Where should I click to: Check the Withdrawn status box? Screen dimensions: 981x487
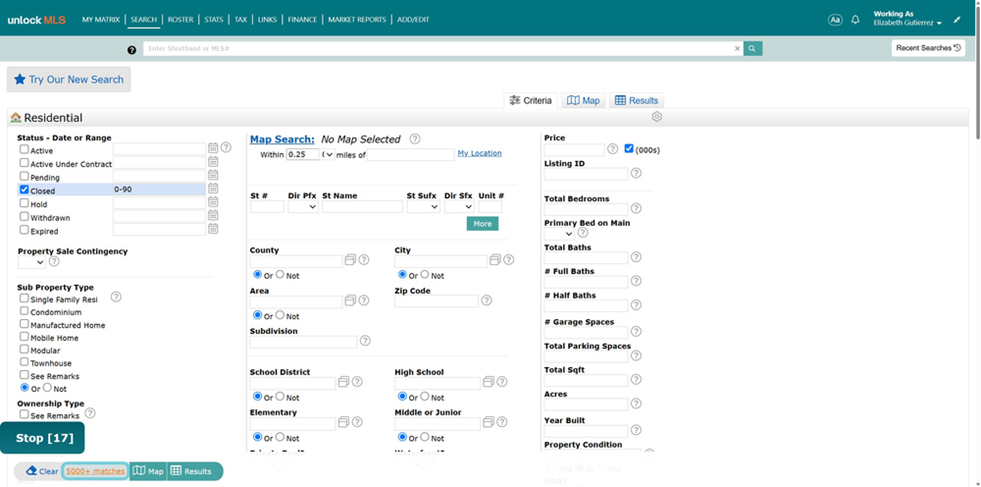pos(24,217)
